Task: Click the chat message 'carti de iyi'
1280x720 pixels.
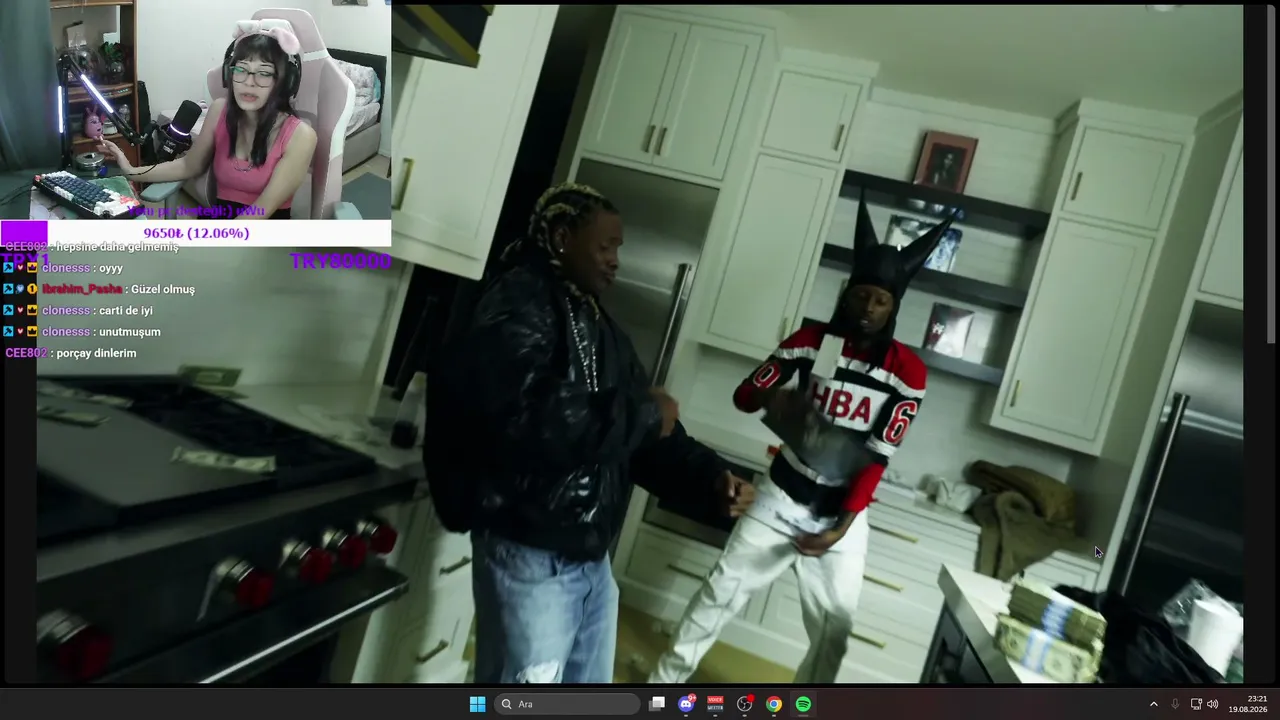Action: (125, 310)
